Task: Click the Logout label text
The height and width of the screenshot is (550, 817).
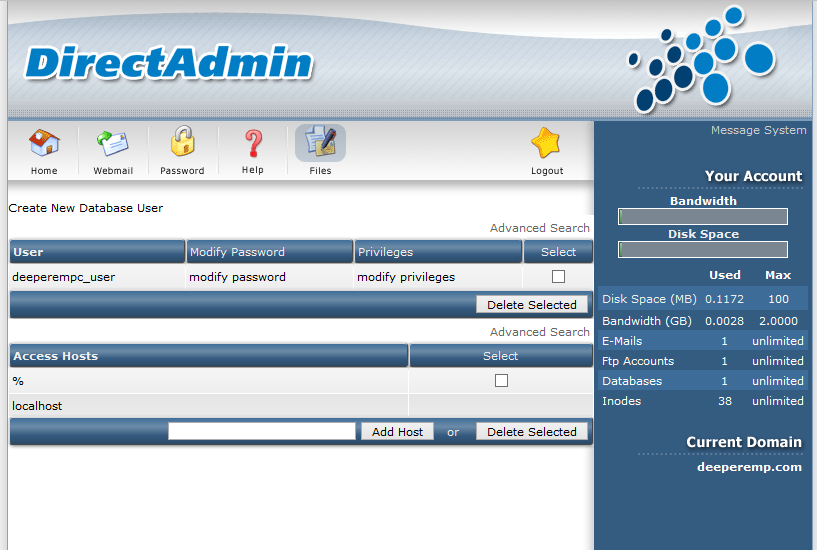Action: click(x=547, y=171)
